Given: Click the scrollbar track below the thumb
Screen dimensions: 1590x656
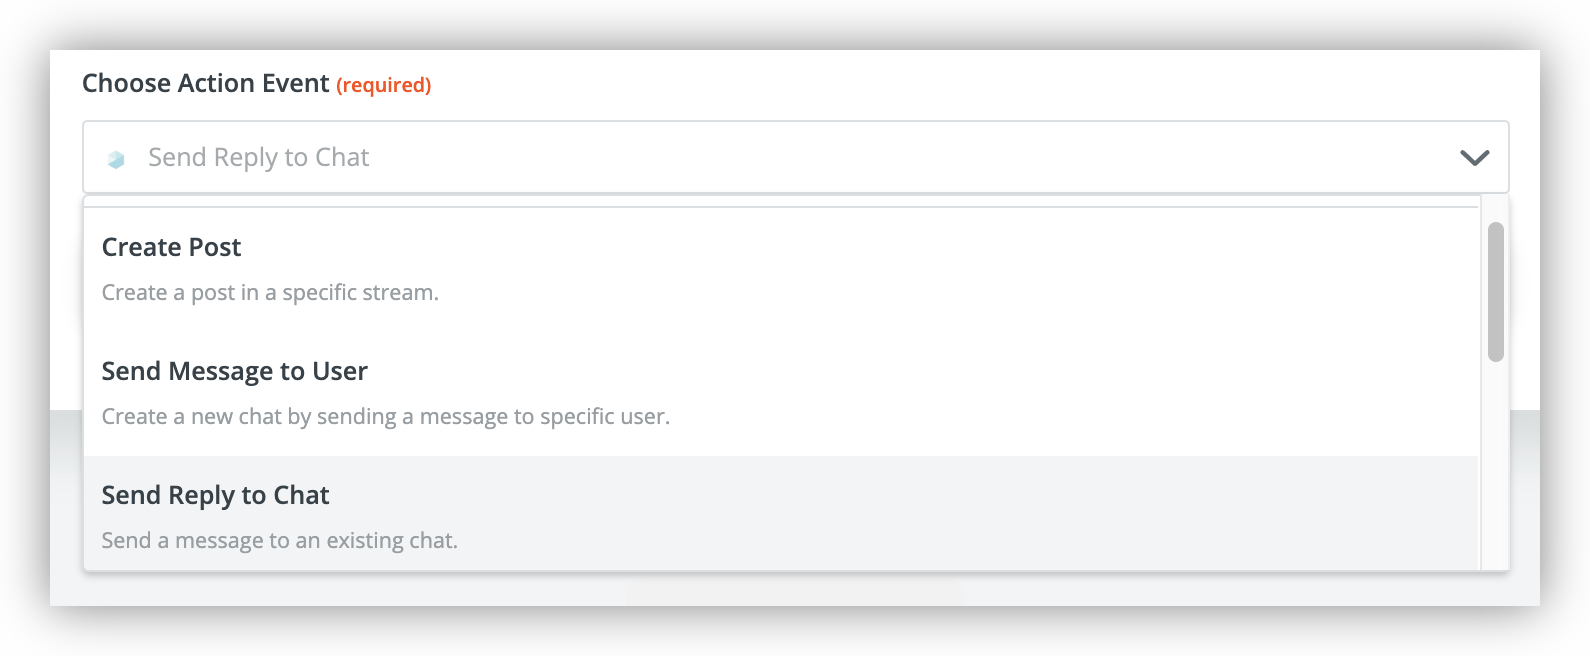Looking at the screenshot, I should pyautogui.click(x=1496, y=465).
